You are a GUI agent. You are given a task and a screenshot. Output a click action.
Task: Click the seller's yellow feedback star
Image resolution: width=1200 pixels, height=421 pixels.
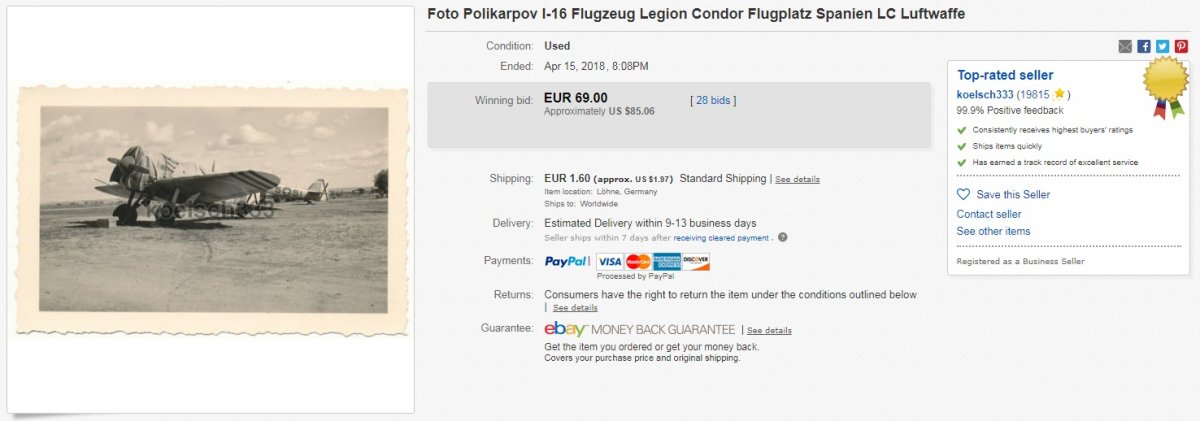click(1059, 94)
